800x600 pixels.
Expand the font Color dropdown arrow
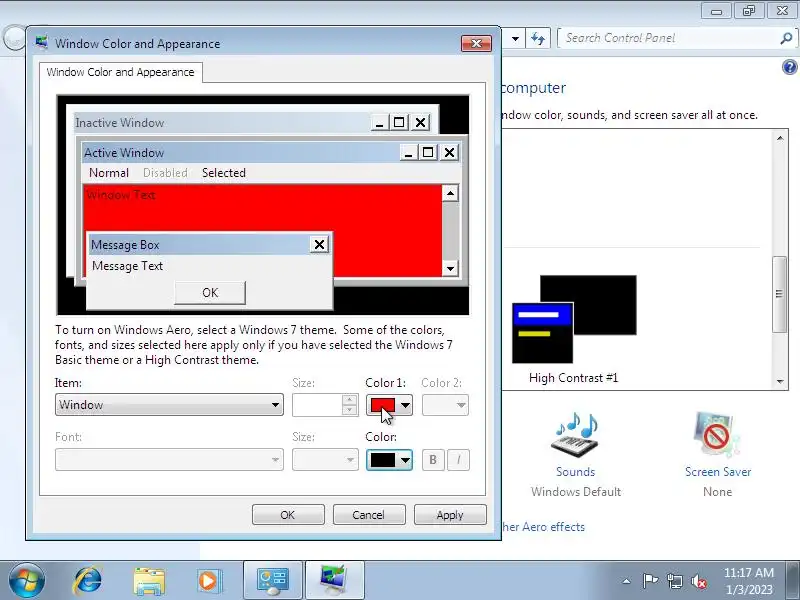coord(405,460)
